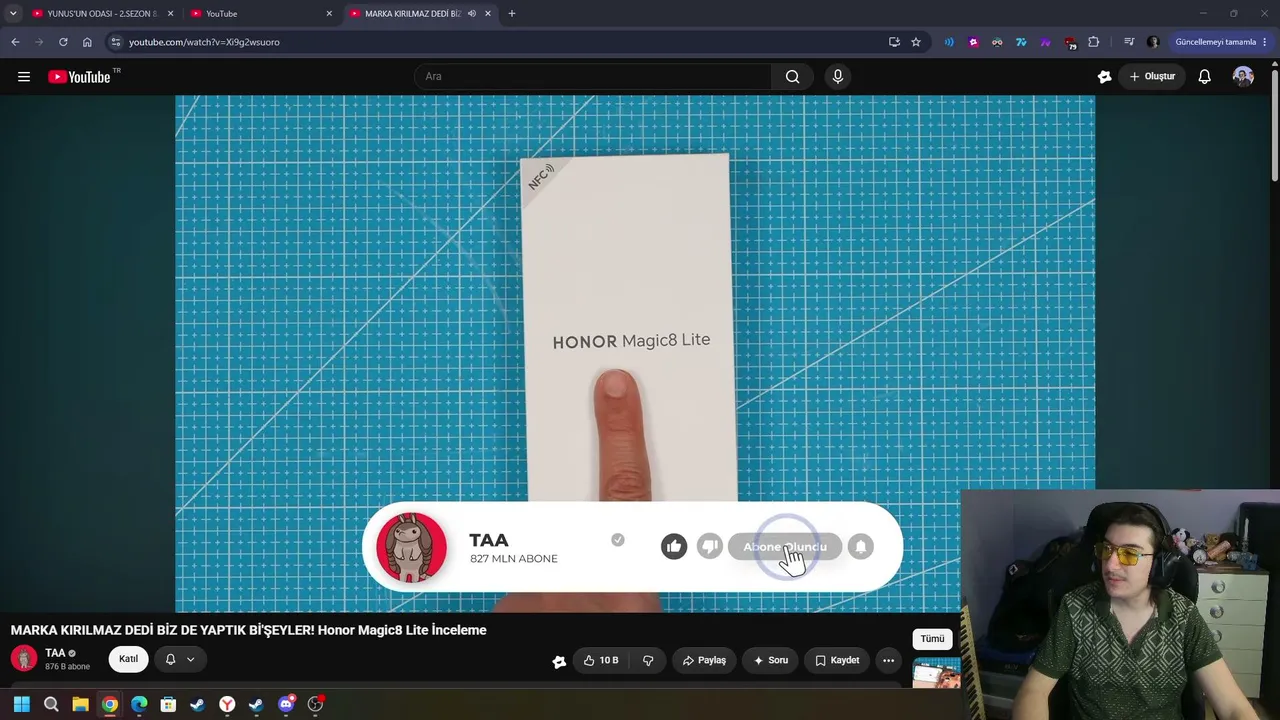The width and height of the screenshot is (1280, 720).
Task: Focus the YouTube Ara search field
Action: [593, 76]
